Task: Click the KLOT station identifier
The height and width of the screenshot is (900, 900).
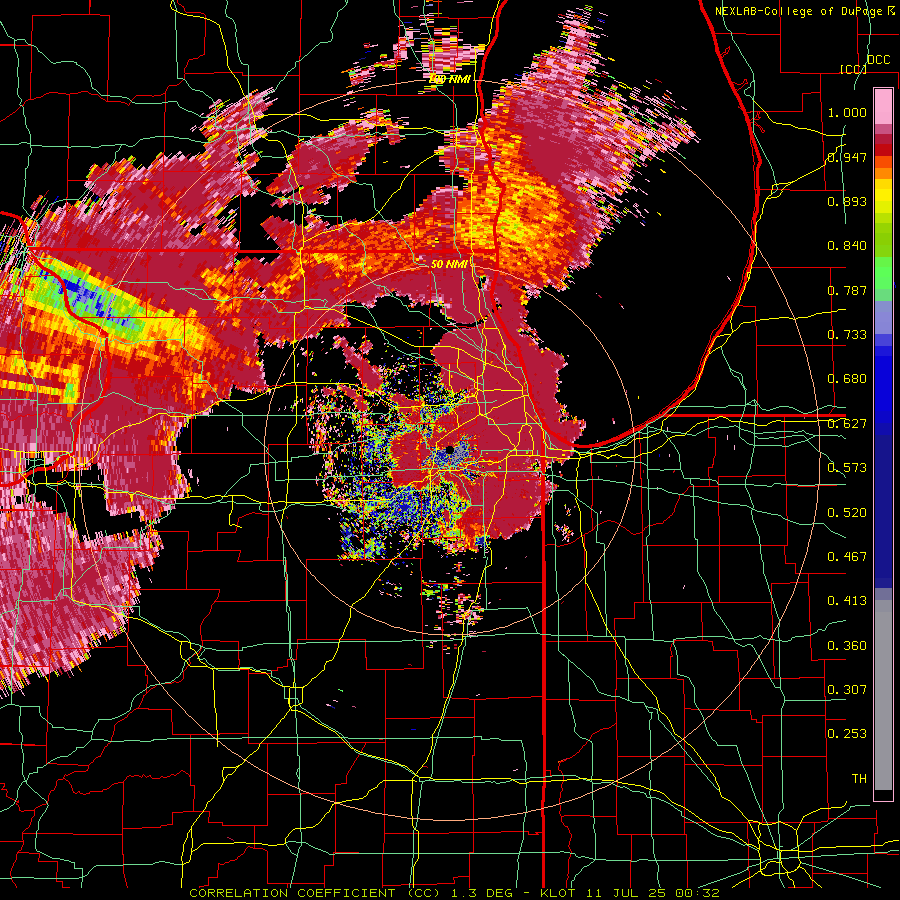Action: 557,893
